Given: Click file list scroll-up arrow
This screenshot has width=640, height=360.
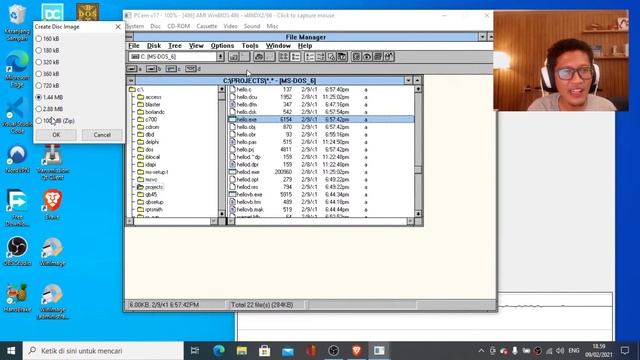Looking at the screenshot, I should point(418,89).
